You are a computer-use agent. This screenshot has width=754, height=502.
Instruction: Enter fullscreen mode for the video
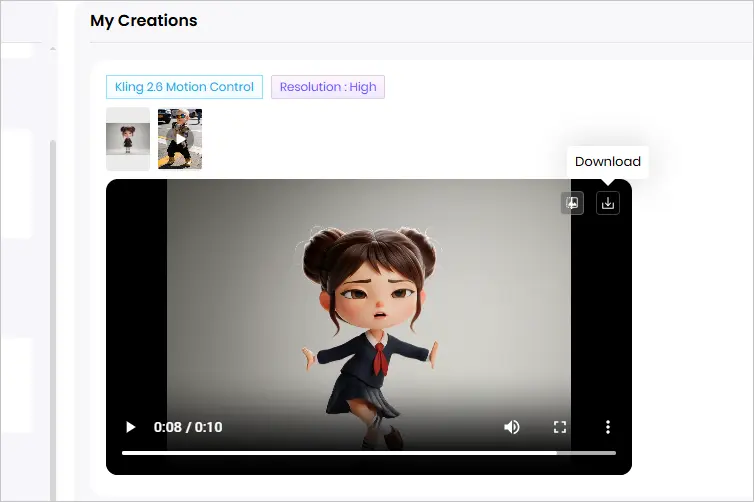click(x=560, y=427)
